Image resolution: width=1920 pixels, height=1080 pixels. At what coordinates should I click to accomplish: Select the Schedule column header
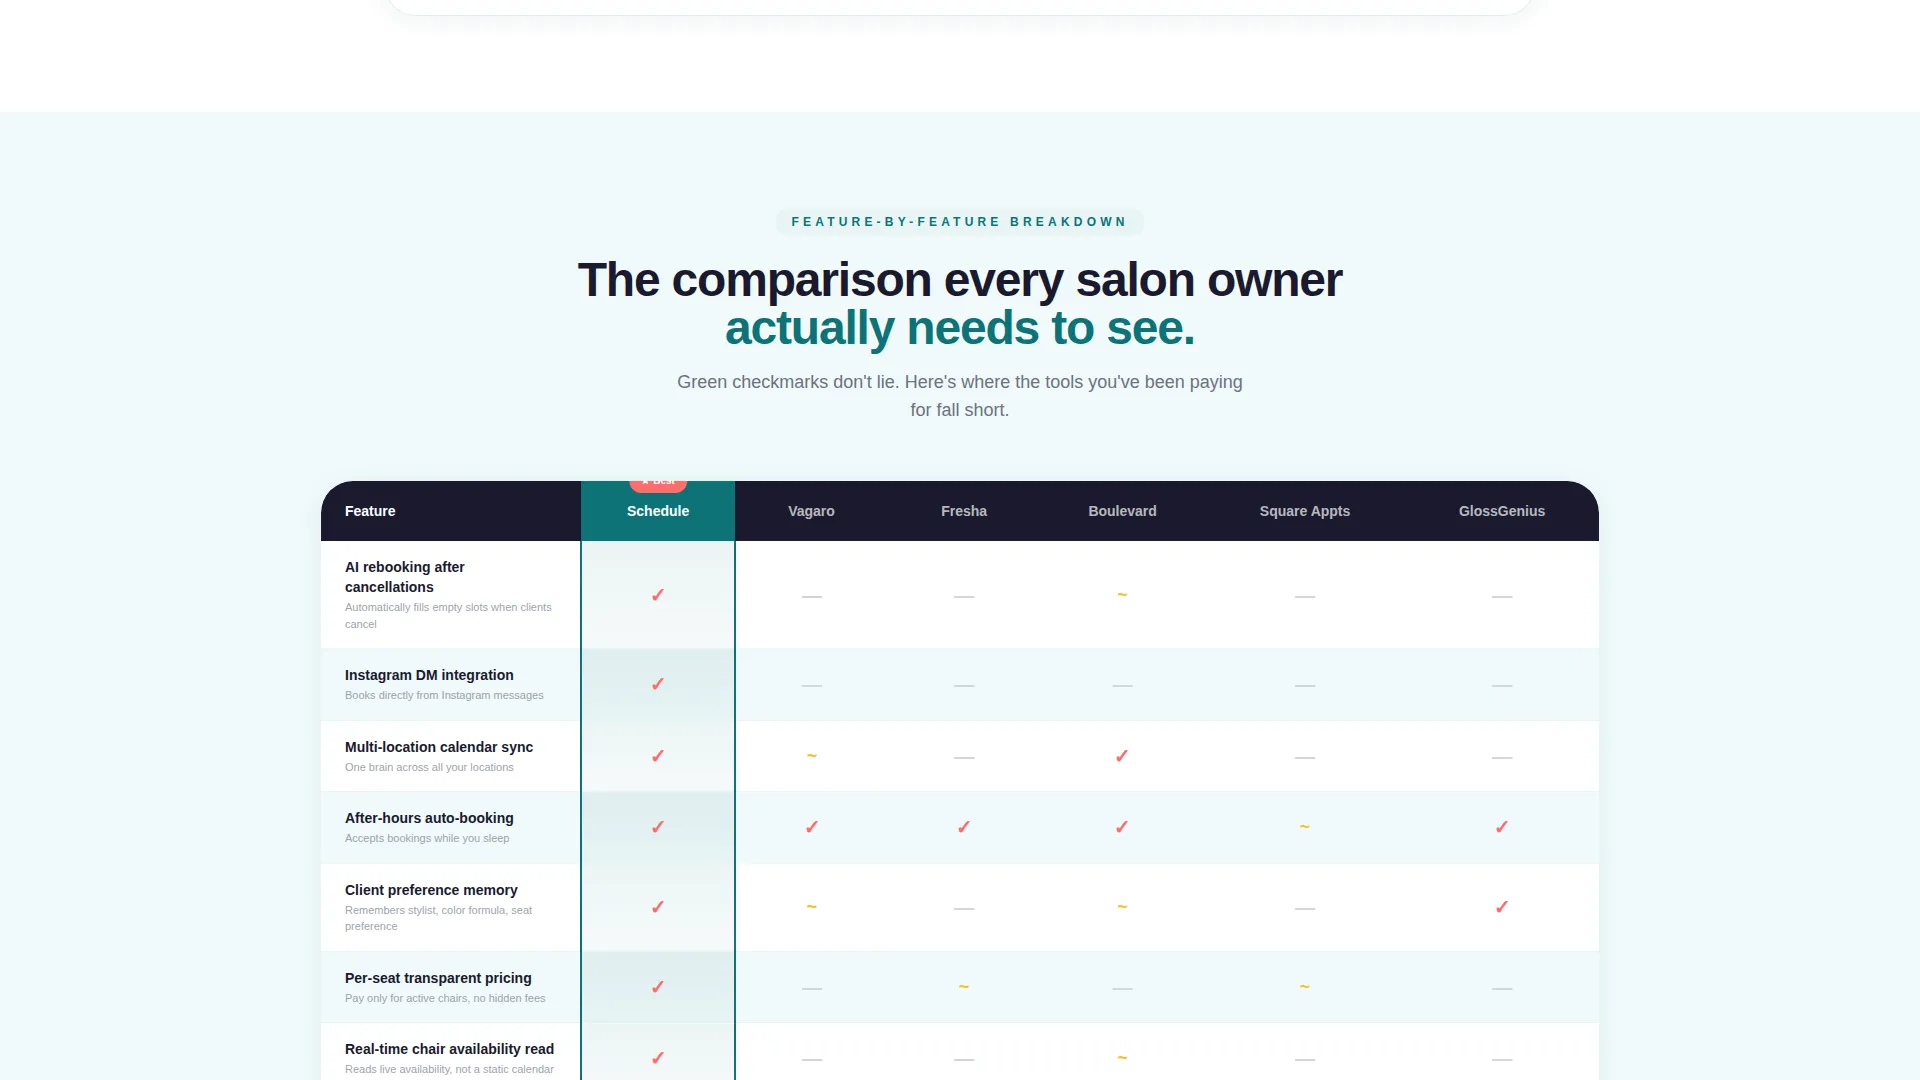pyautogui.click(x=658, y=511)
